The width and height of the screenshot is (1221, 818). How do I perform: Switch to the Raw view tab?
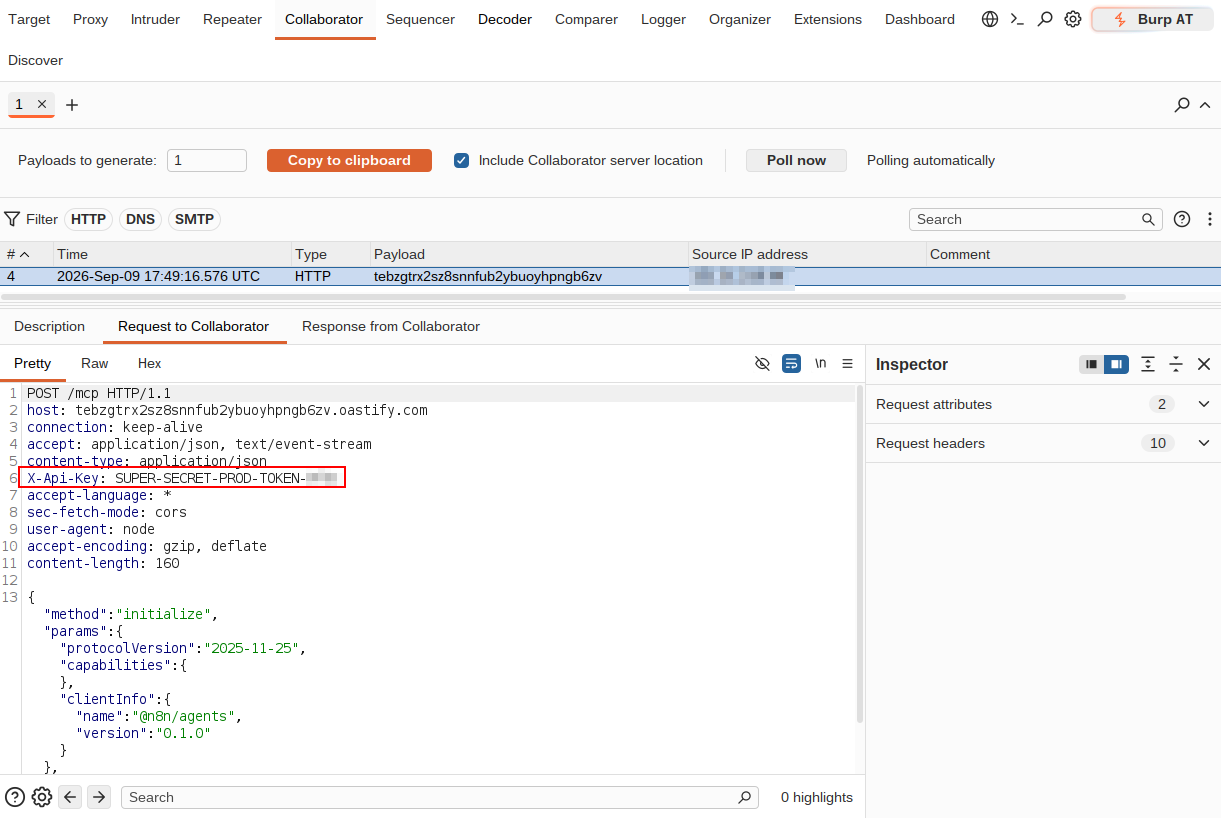95,363
